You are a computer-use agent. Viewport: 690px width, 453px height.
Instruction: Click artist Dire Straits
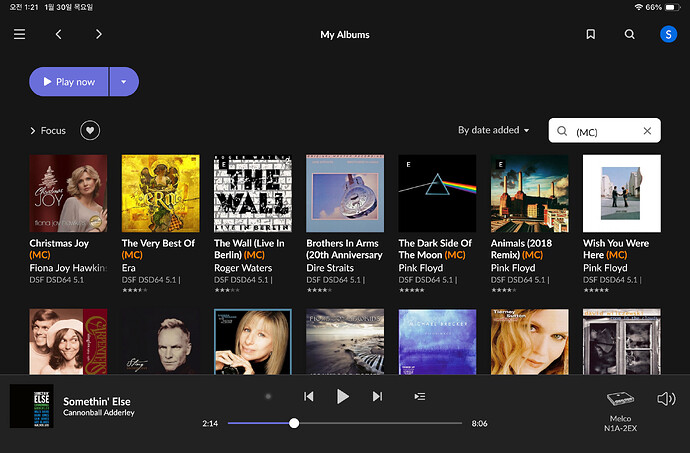point(330,268)
